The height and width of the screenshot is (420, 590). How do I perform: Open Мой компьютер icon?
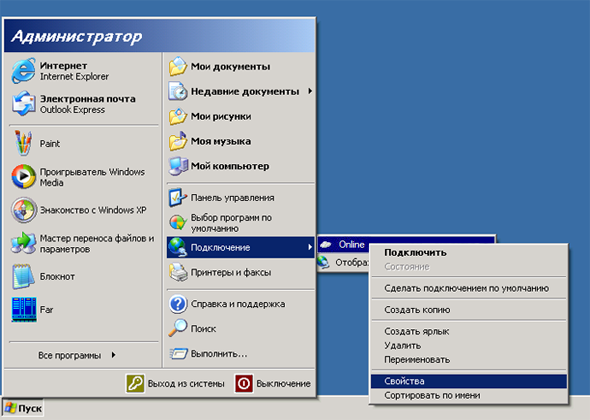178,166
